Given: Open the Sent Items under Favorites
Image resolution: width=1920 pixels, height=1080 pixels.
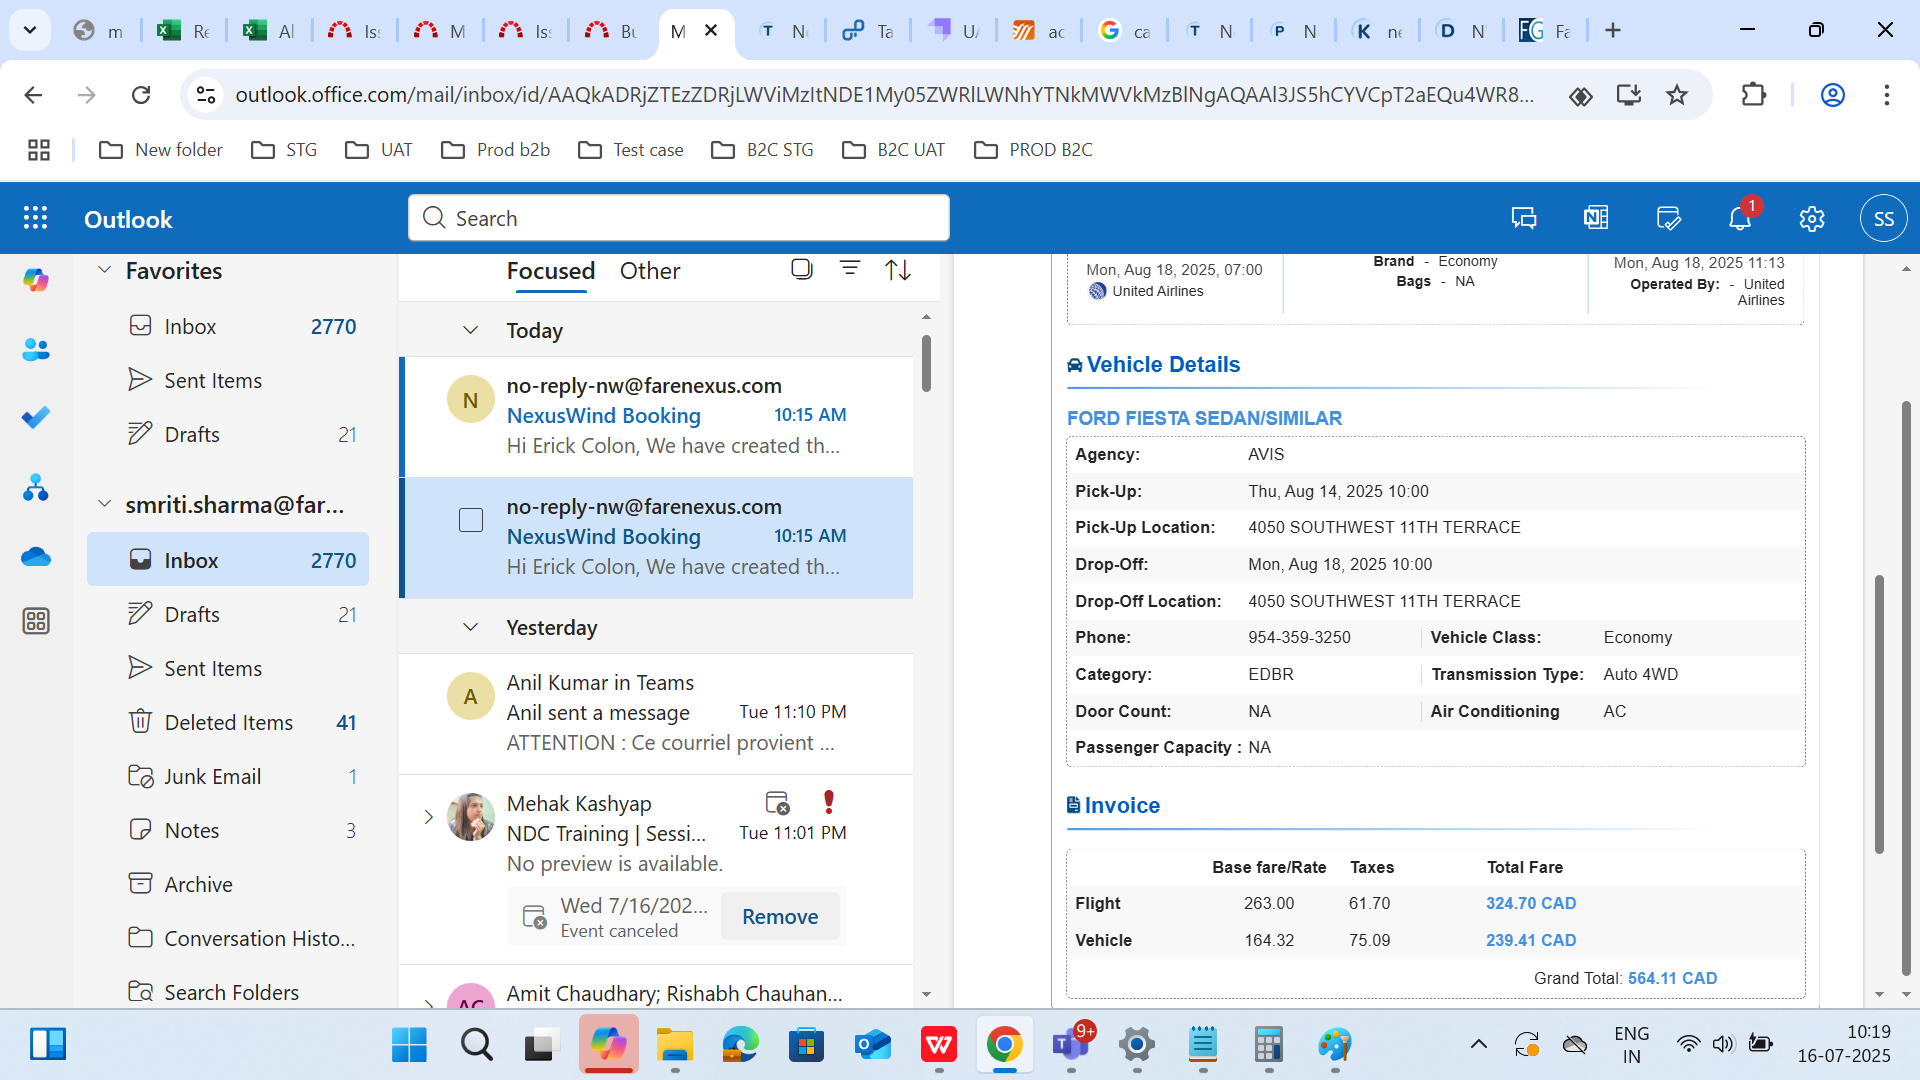Looking at the screenshot, I should [x=228, y=380].
